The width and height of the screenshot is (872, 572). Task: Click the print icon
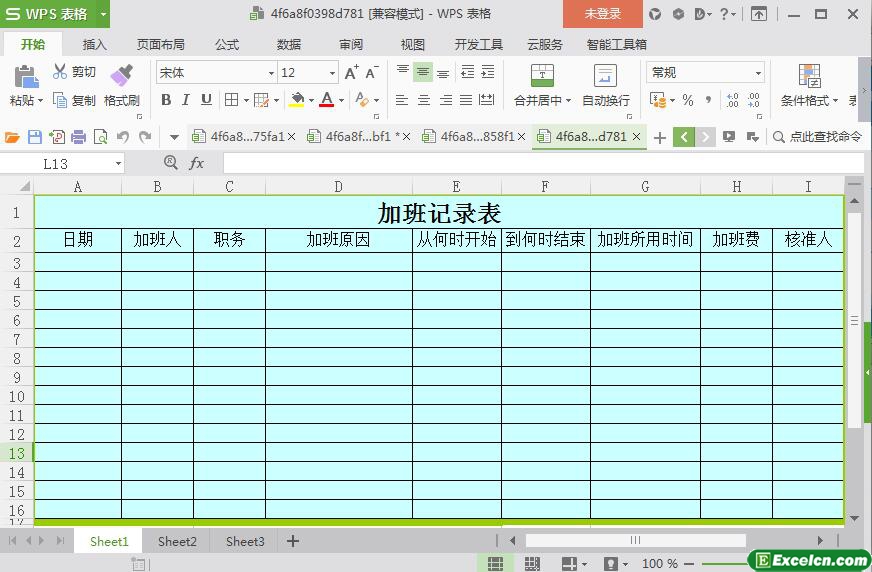tap(78, 137)
